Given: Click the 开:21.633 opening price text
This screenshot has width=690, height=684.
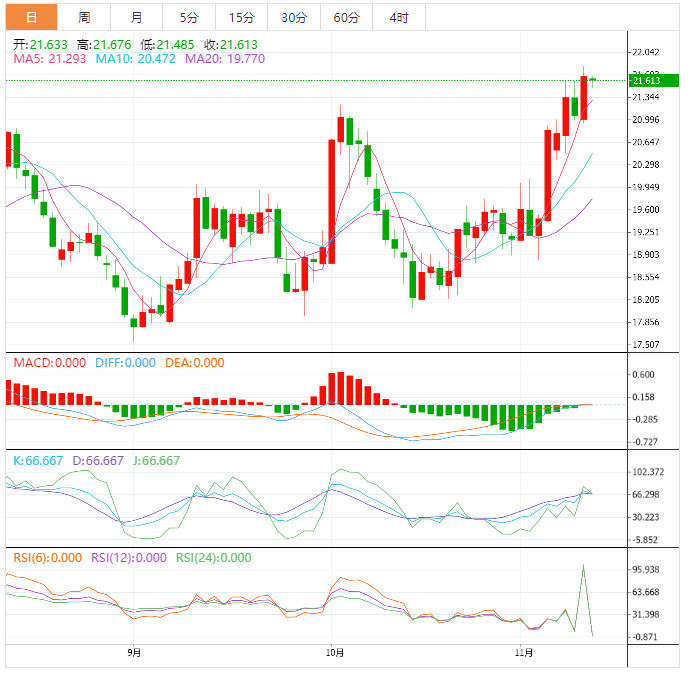Looking at the screenshot, I should pyautogui.click(x=40, y=44).
